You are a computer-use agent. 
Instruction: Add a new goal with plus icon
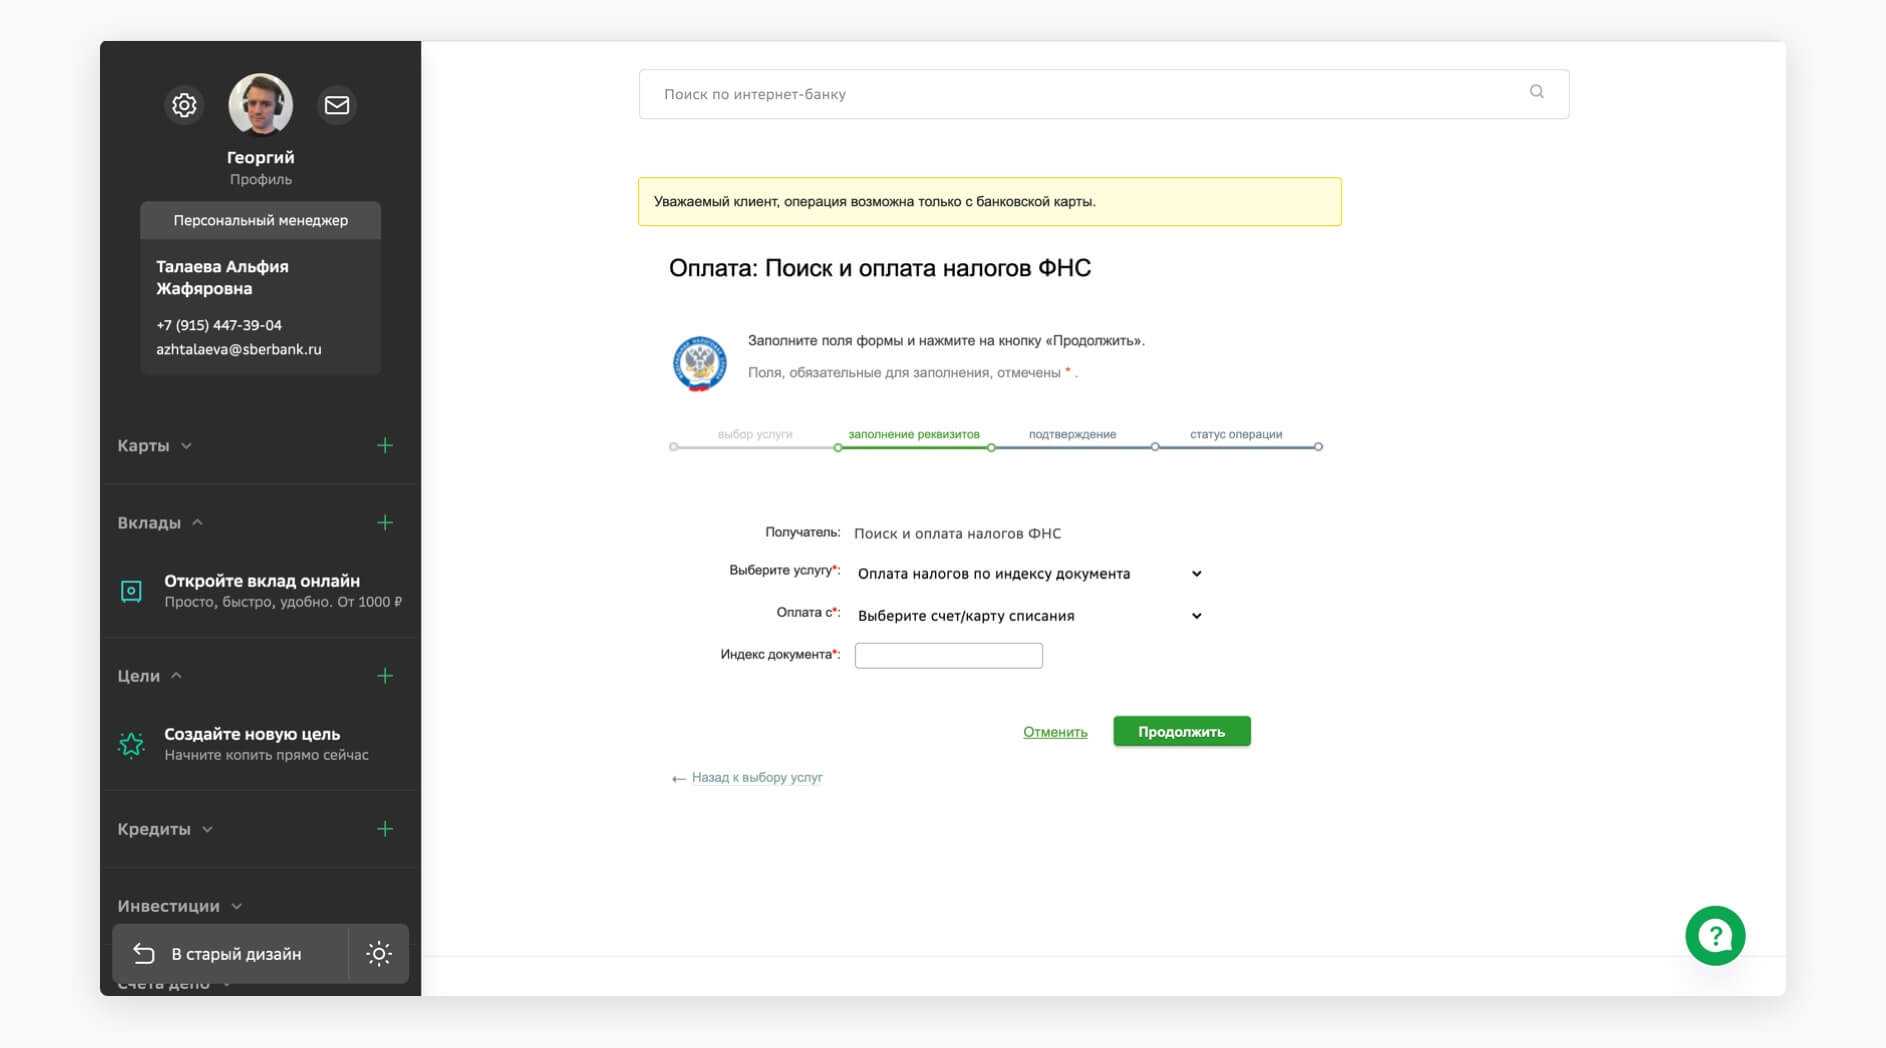tap(385, 676)
